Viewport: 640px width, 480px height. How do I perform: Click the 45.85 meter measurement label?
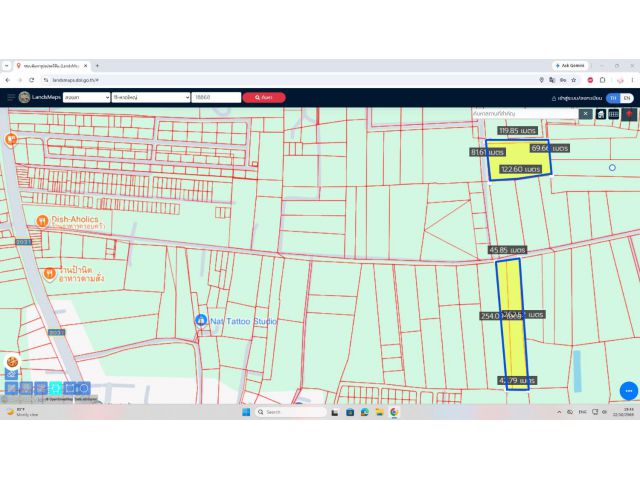(x=507, y=250)
